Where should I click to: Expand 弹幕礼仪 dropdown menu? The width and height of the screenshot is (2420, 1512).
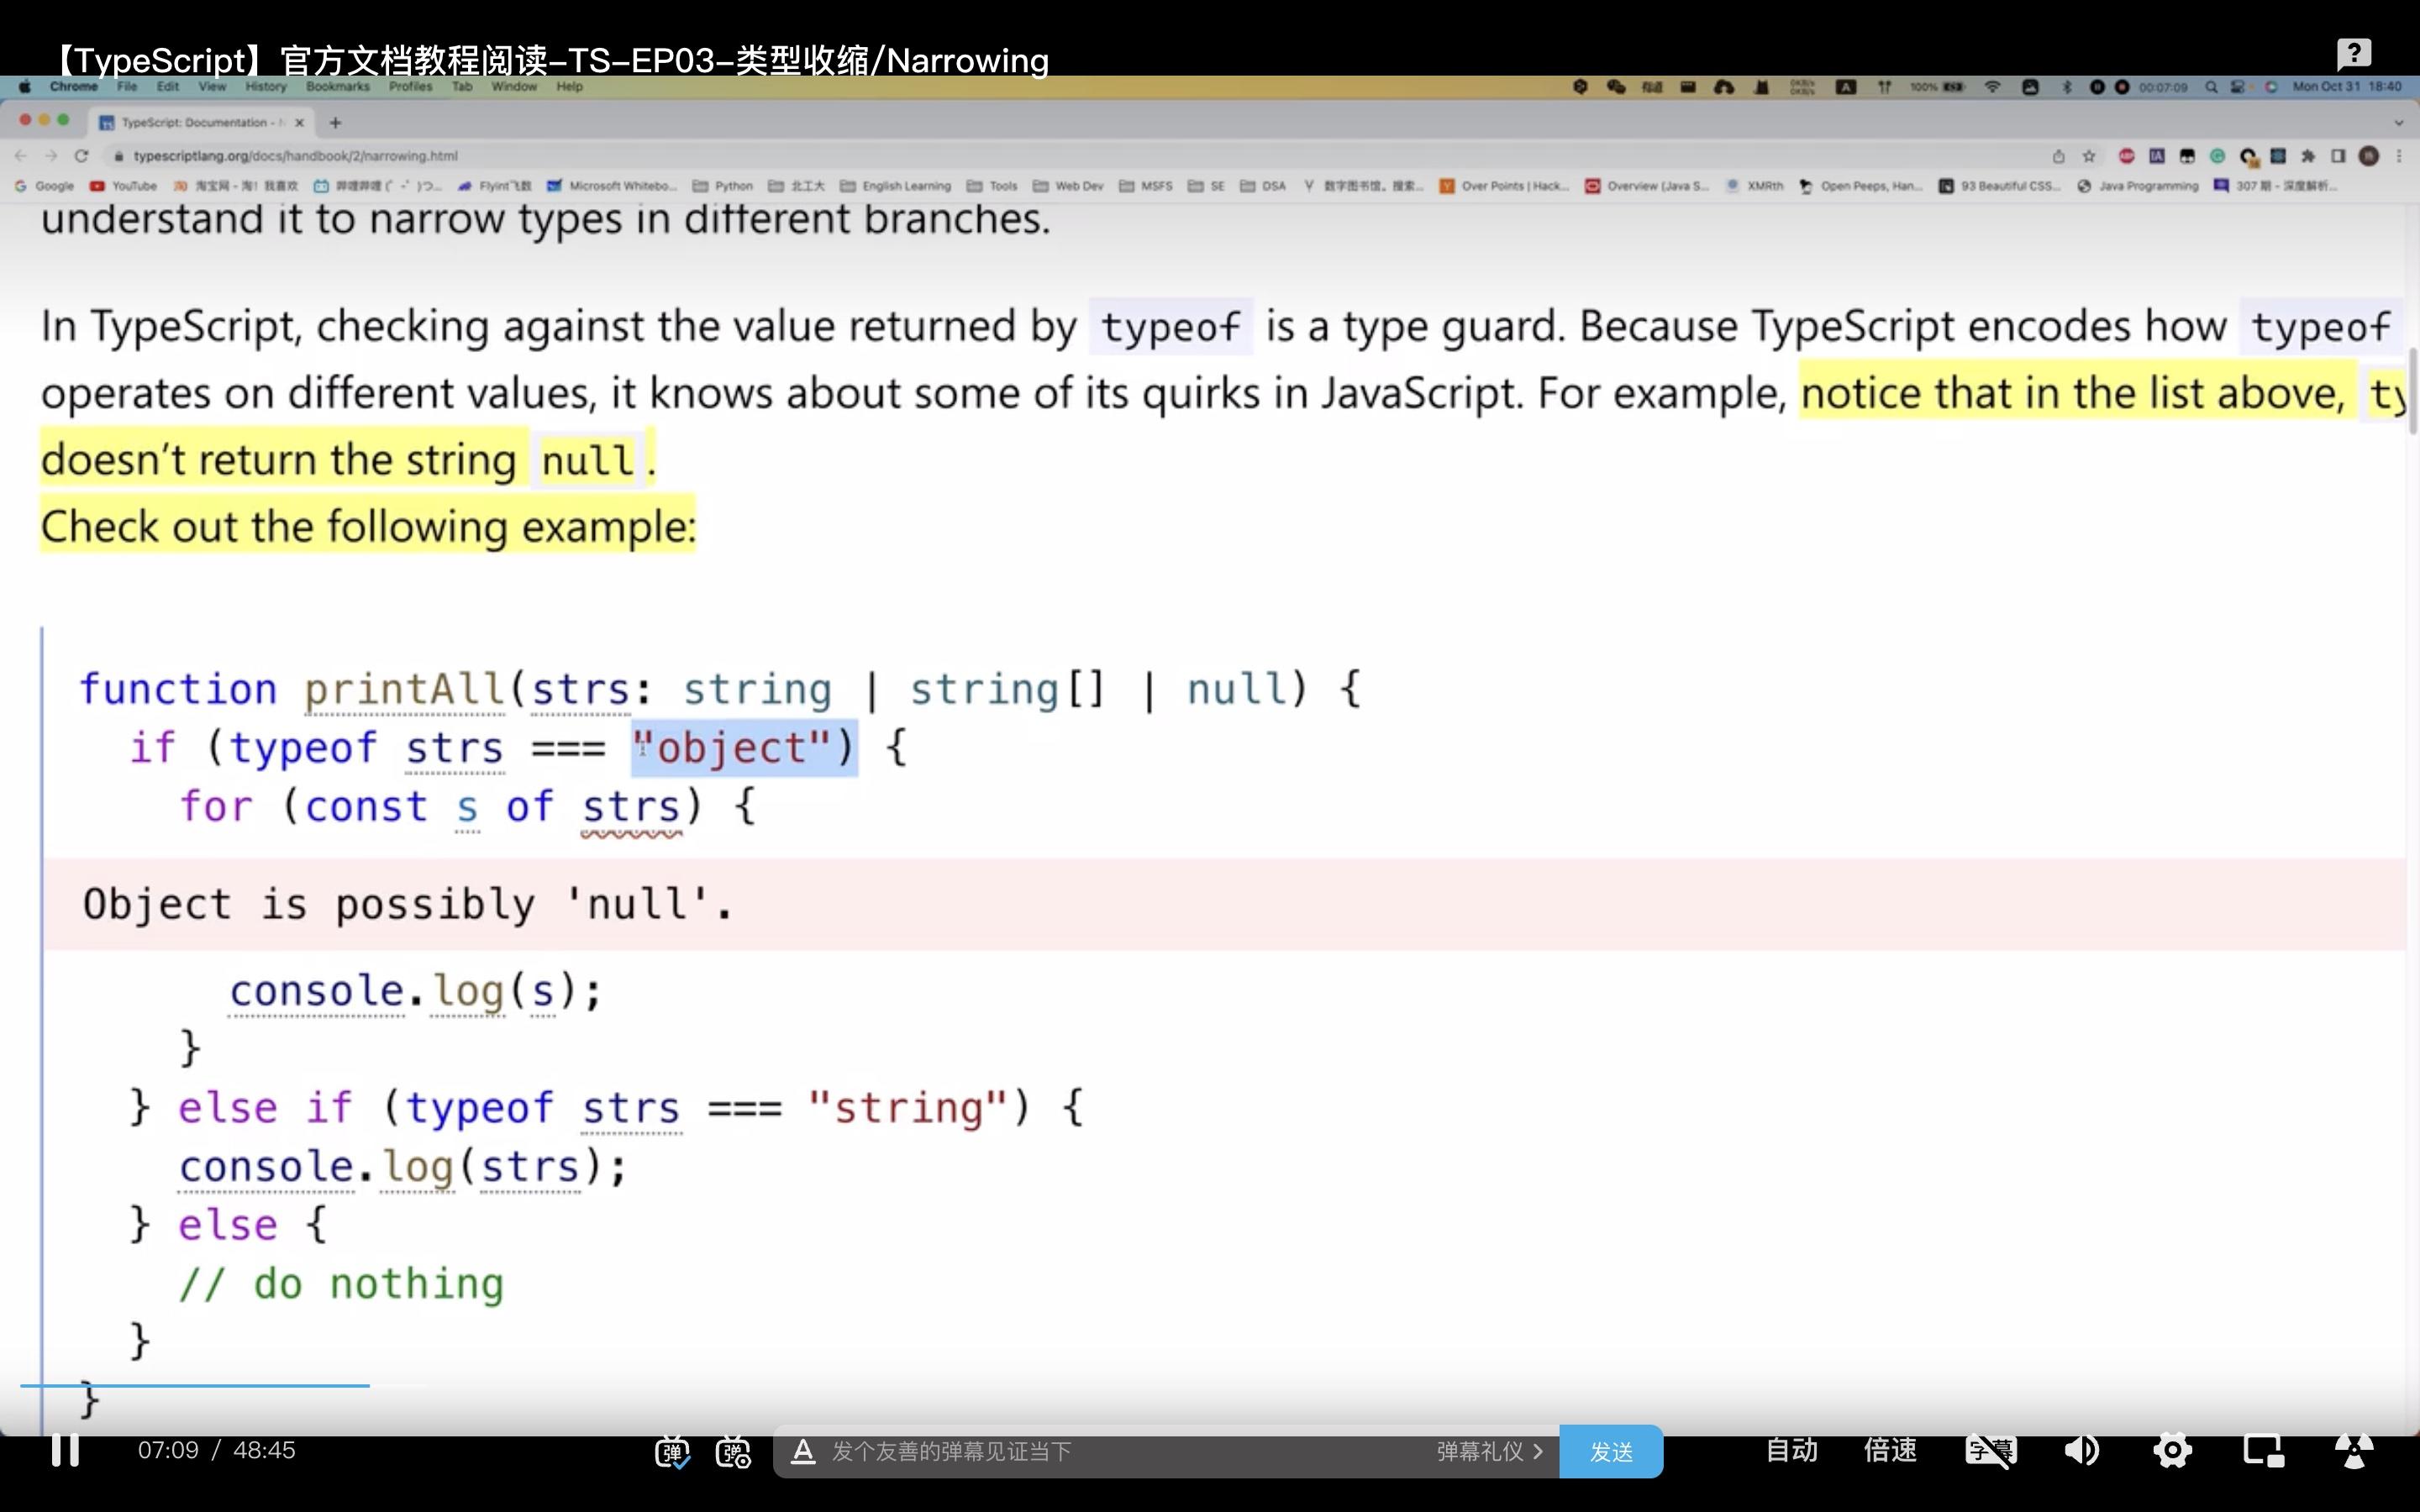(1490, 1451)
